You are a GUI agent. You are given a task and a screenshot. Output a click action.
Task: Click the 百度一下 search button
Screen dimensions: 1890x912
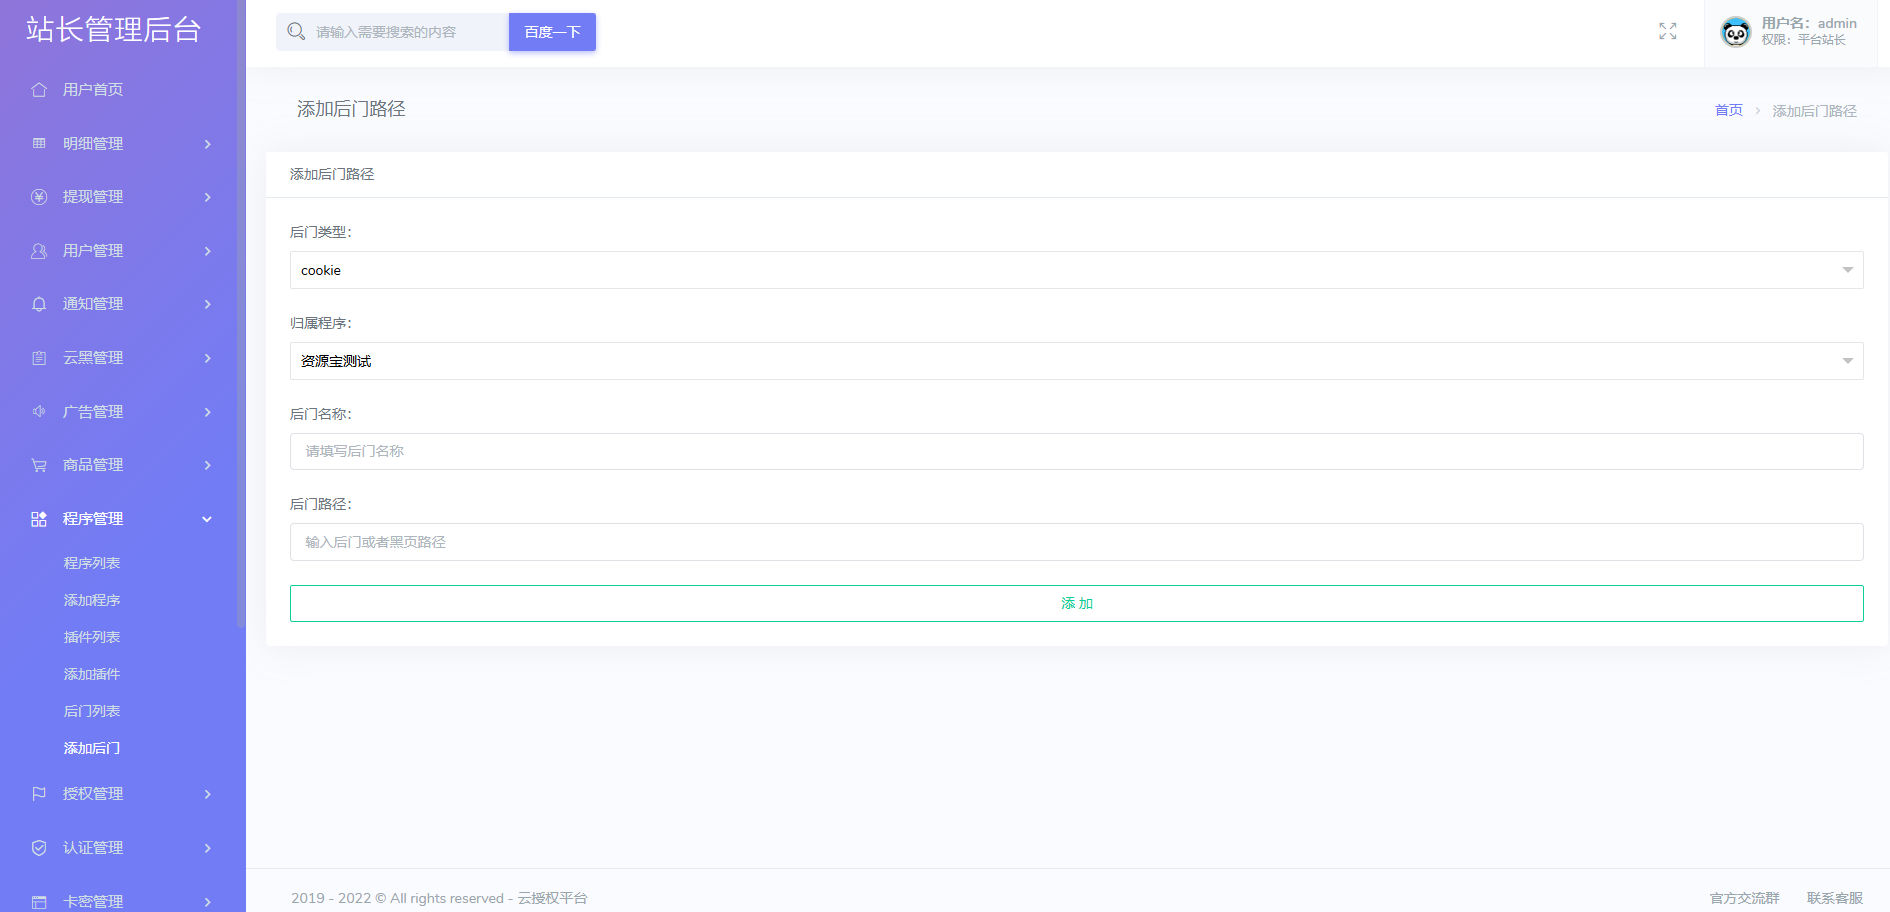click(552, 32)
